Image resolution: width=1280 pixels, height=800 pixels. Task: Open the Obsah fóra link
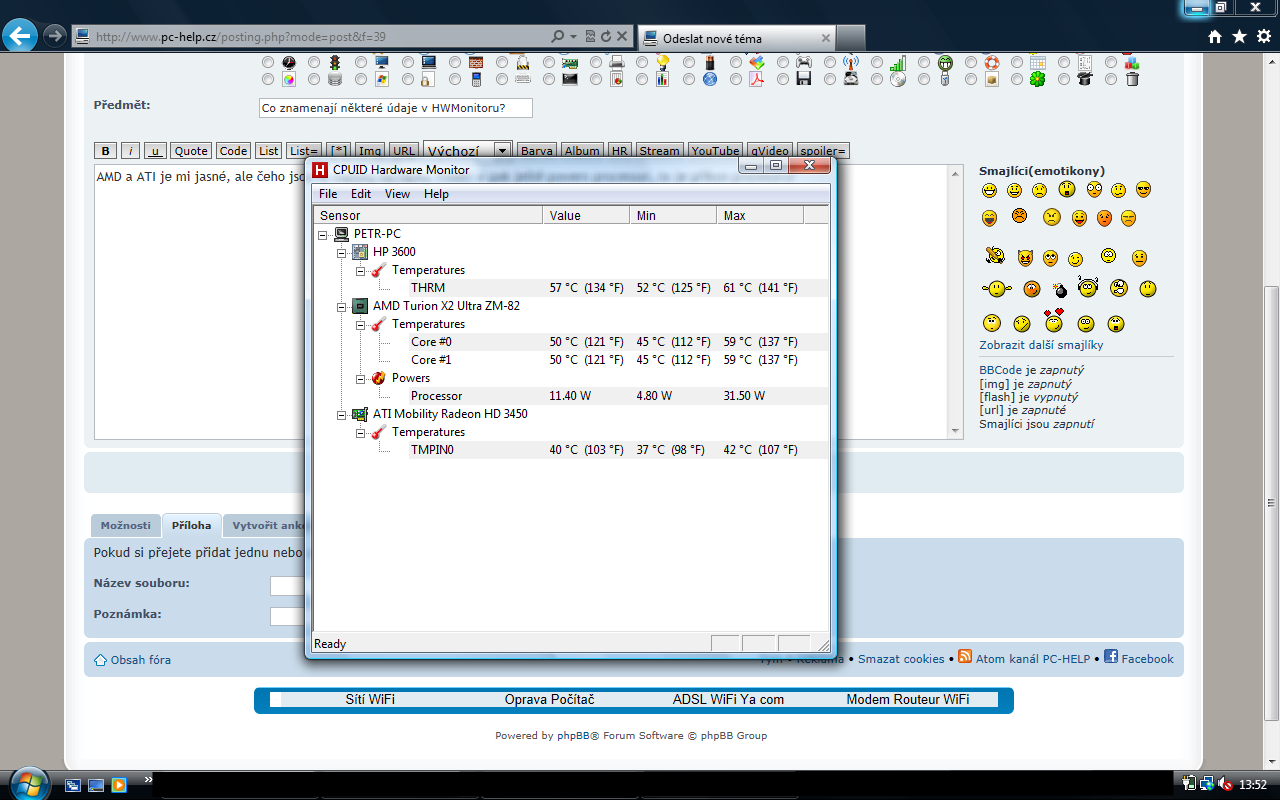pyautogui.click(x=140, y=660)
